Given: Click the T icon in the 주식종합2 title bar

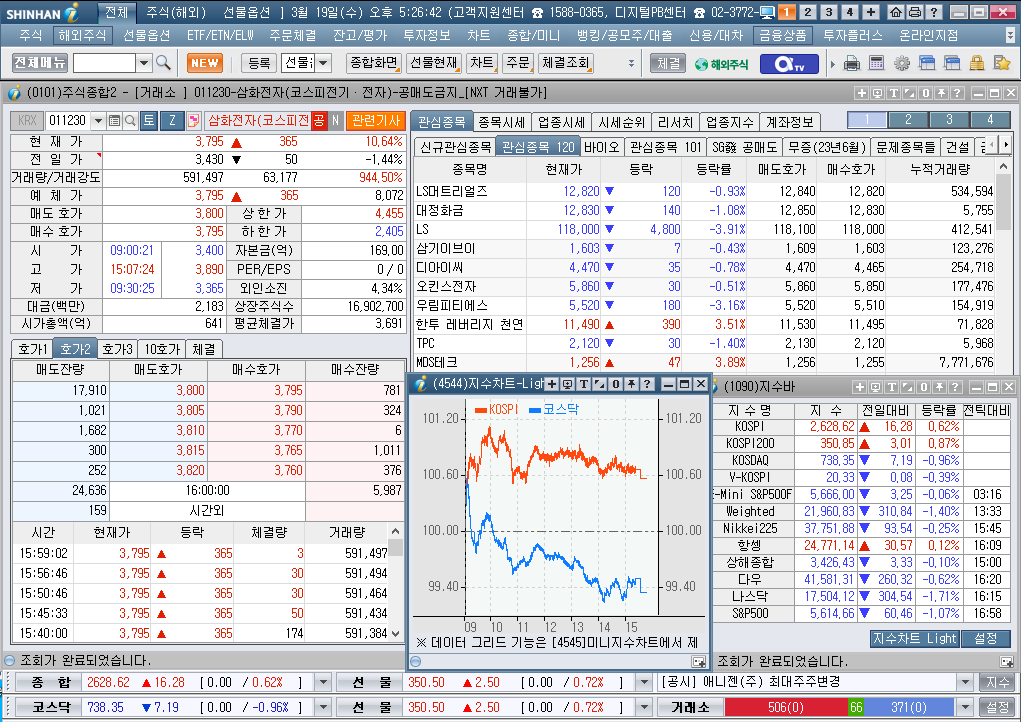Looking at the screenshot, I should [x=893, y=93].
